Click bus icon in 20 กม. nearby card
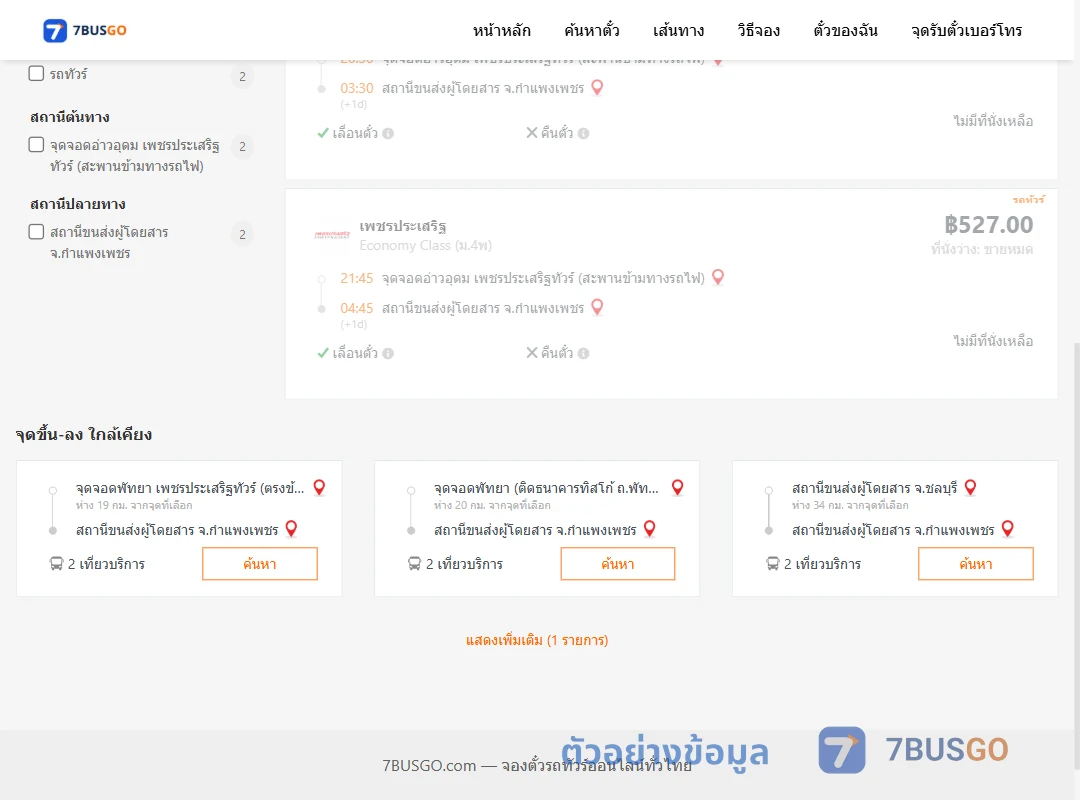This screenshot has height=800, width=1080. (414, 564)
